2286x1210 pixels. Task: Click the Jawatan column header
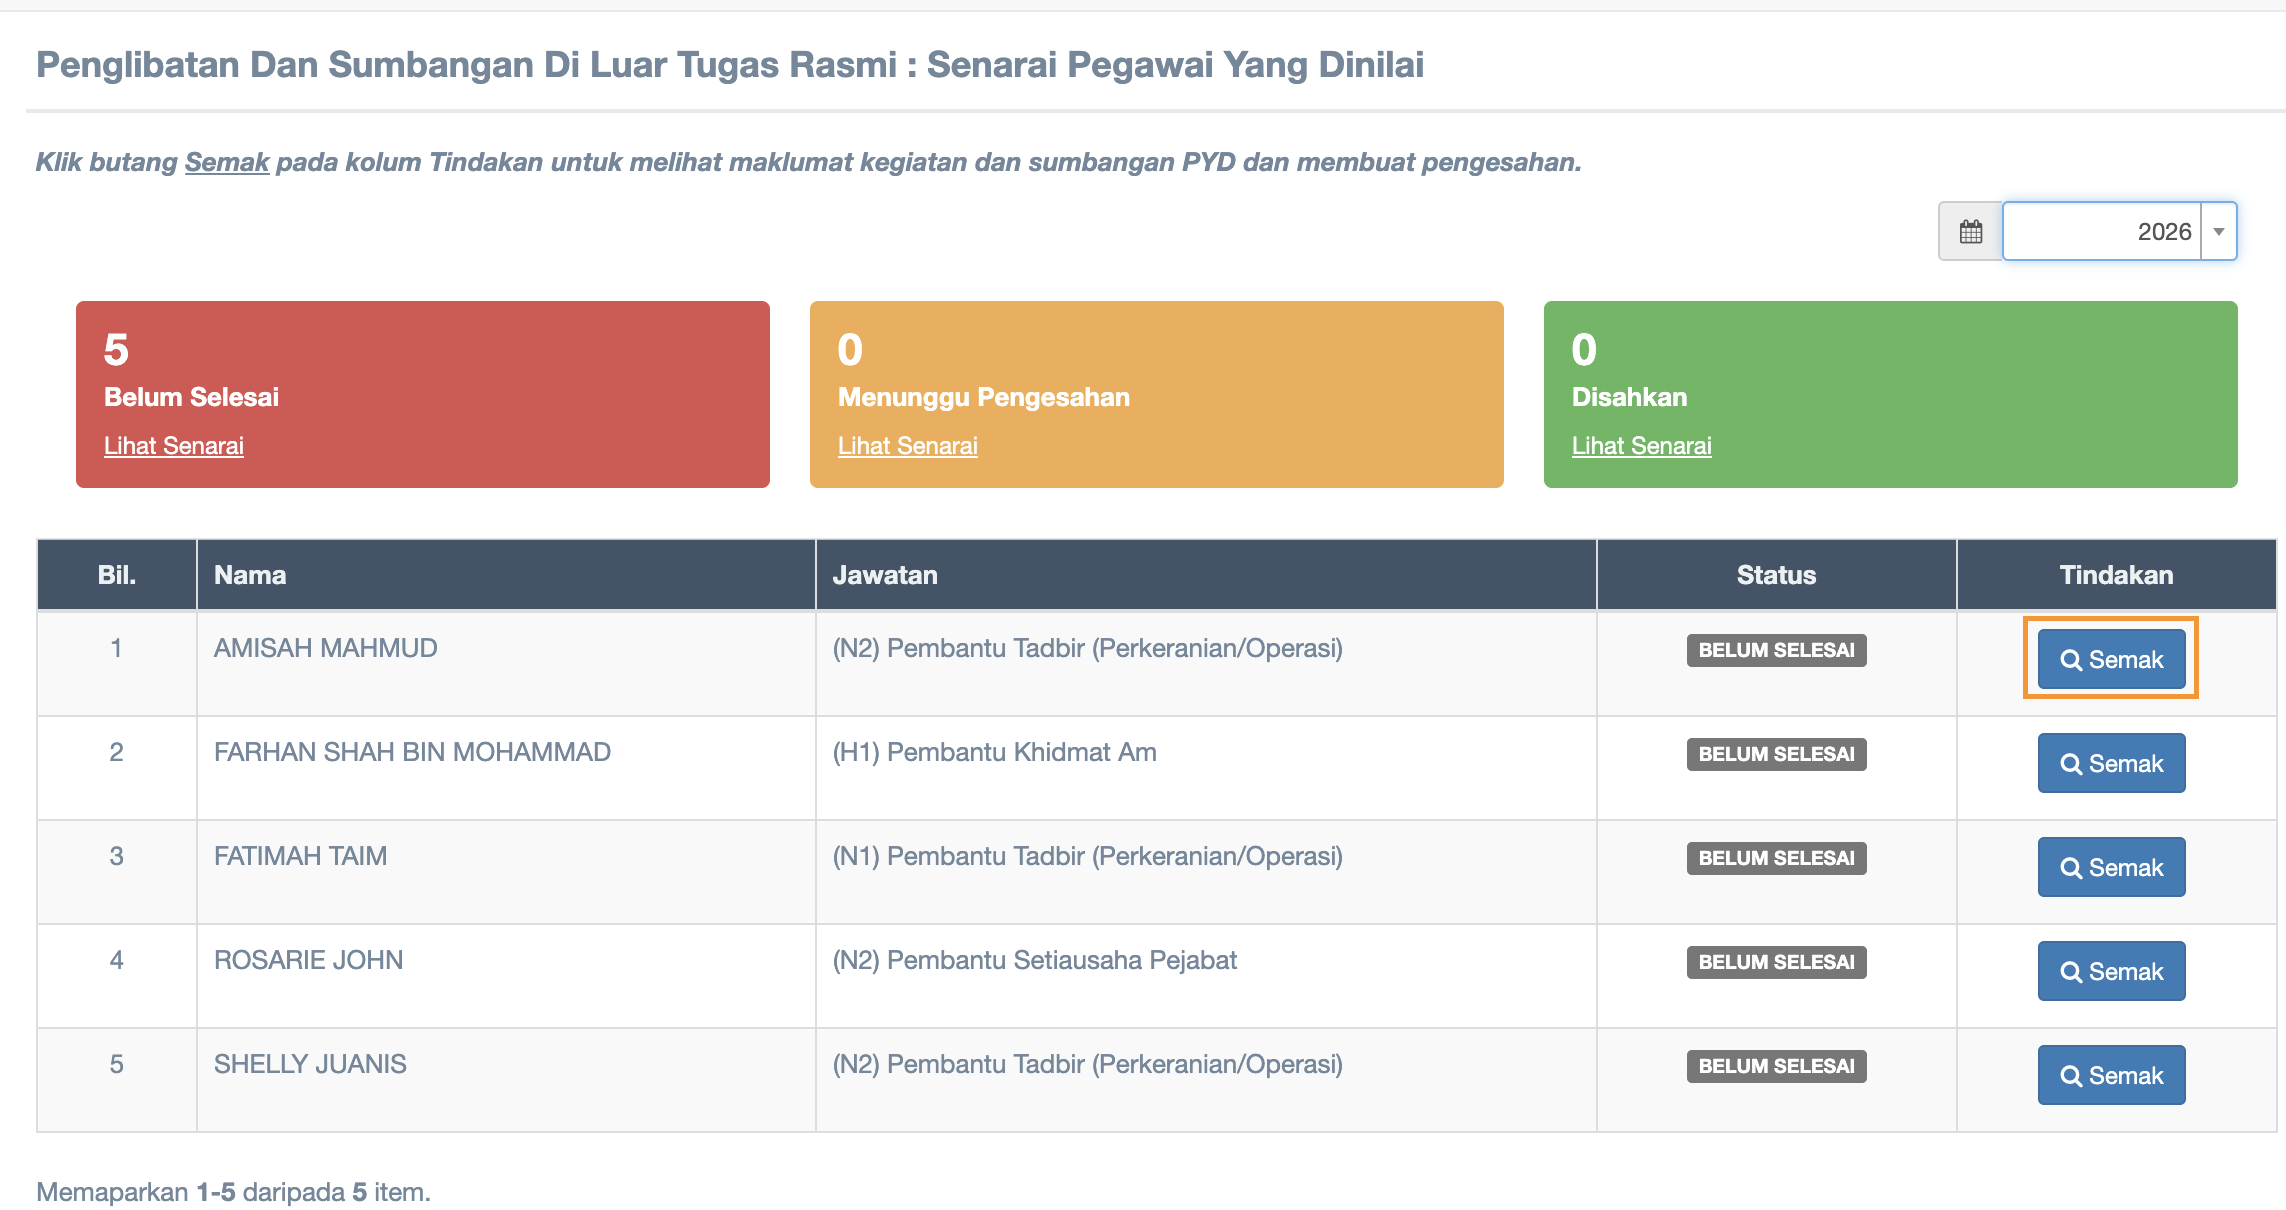tap(885, 575)
